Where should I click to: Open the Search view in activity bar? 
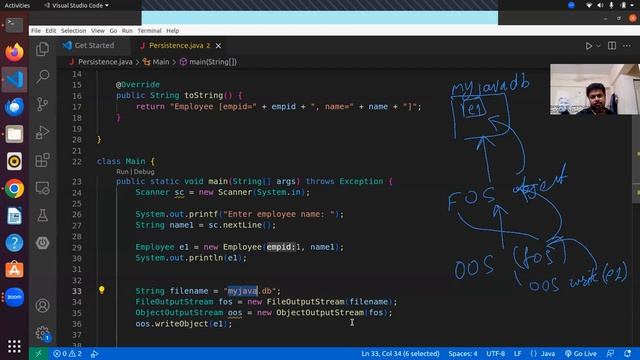tap(42, 77)
